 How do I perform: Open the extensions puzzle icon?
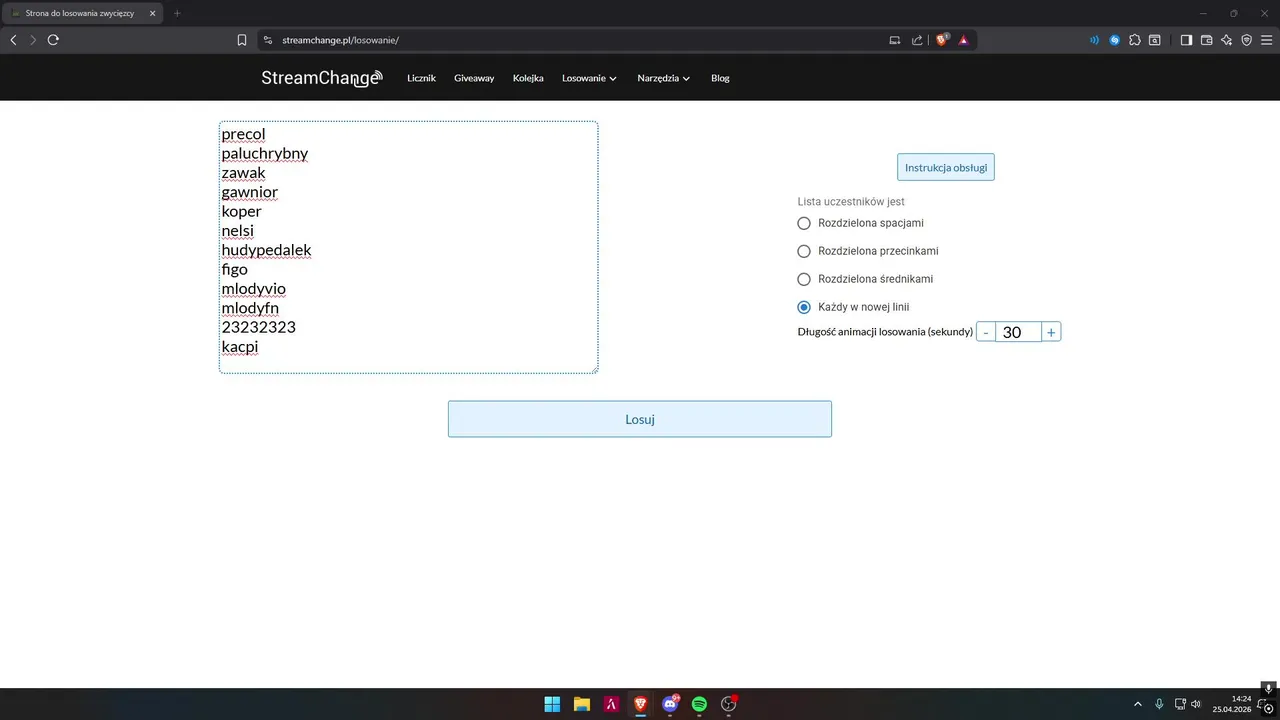[x=1135, y=40]
